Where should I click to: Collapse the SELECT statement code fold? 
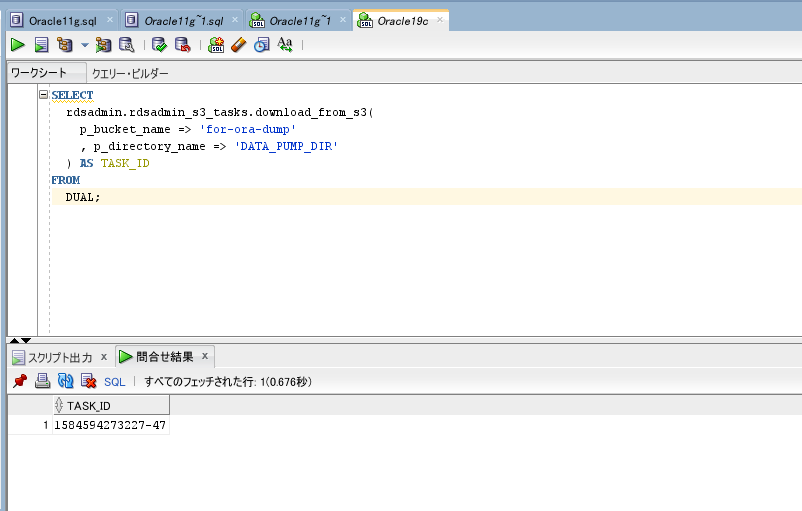click(x=43, y=95)
